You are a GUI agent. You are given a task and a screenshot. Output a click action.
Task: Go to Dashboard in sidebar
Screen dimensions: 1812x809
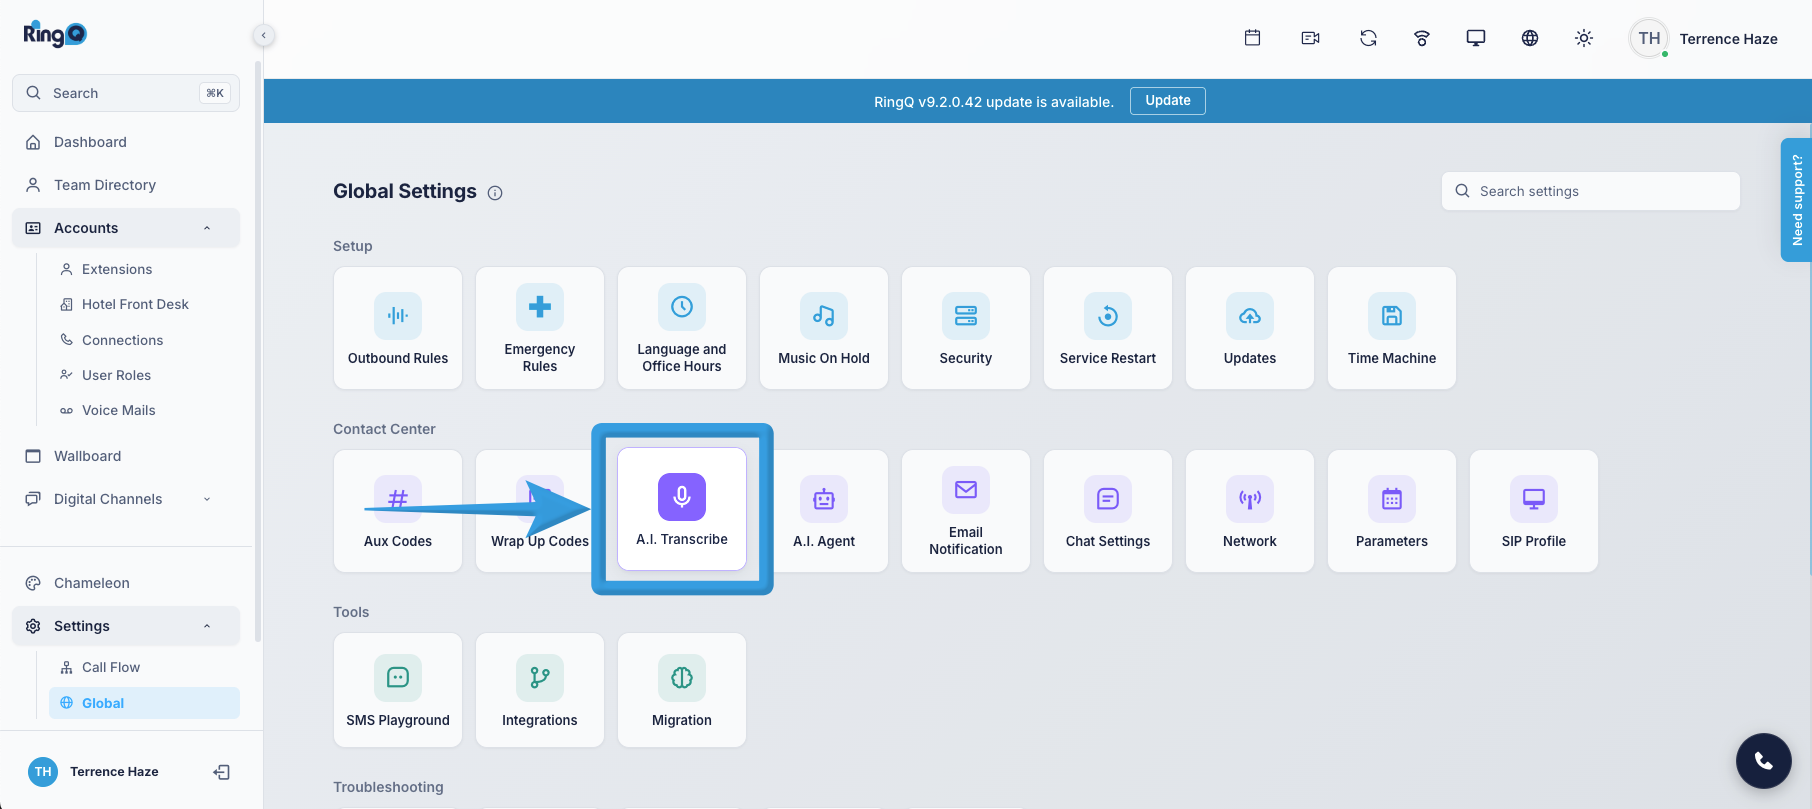126,142
